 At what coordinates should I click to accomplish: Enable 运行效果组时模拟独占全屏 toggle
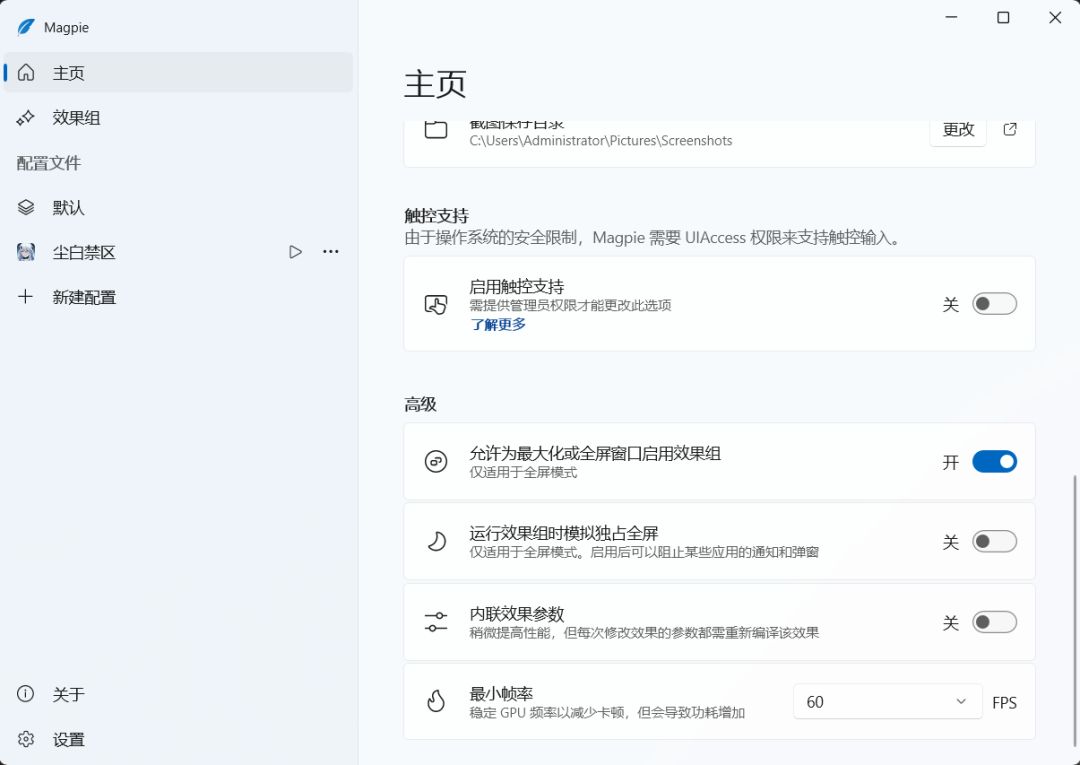(994, 541)
